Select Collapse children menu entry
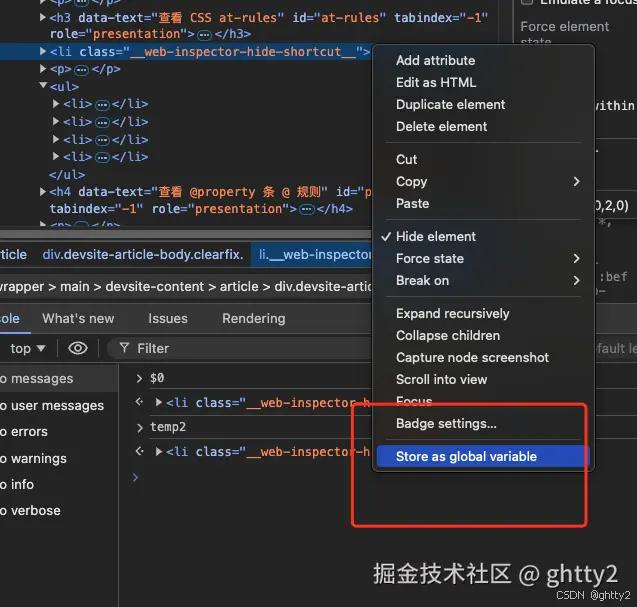 pos(448,335)
